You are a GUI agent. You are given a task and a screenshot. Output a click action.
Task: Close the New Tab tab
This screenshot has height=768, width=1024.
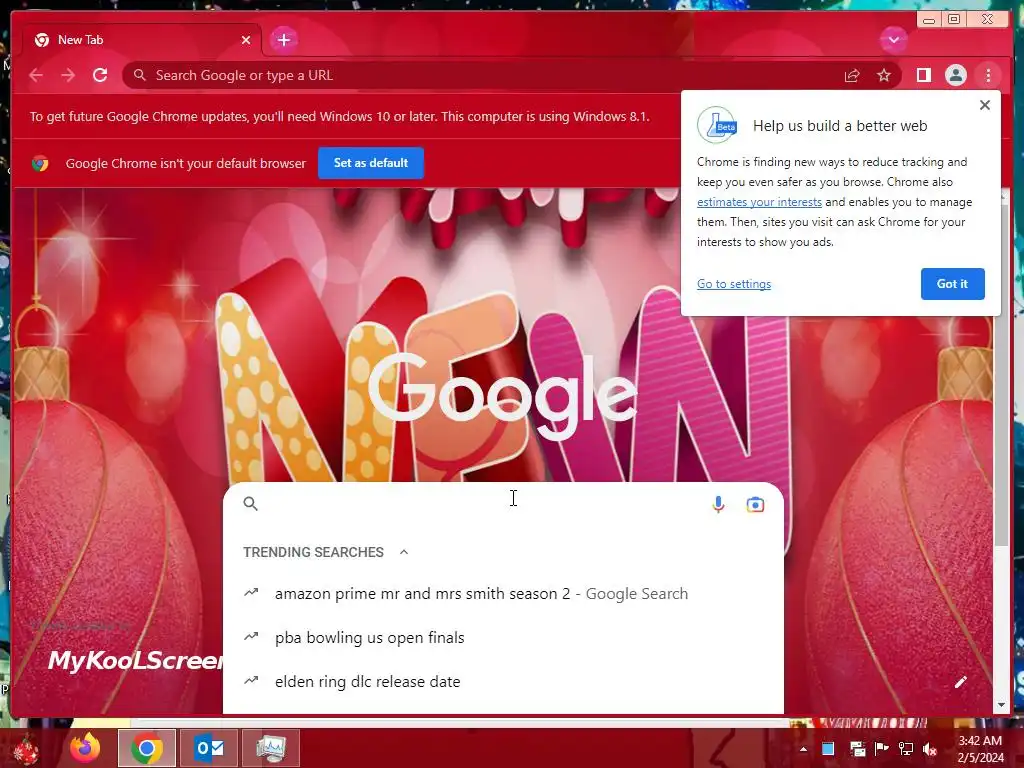tap(246, 40)
